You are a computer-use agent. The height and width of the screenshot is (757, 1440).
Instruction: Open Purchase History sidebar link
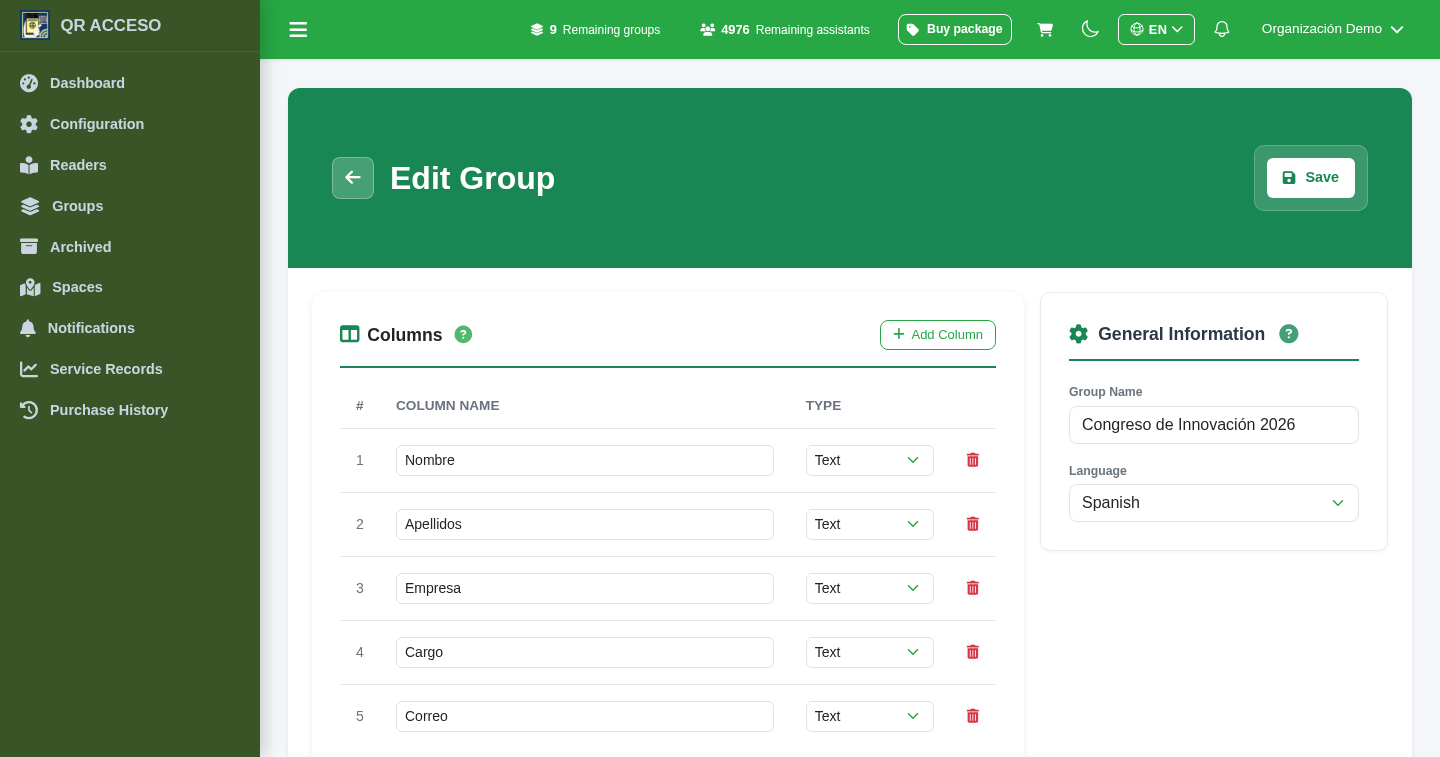pos(109,410)
